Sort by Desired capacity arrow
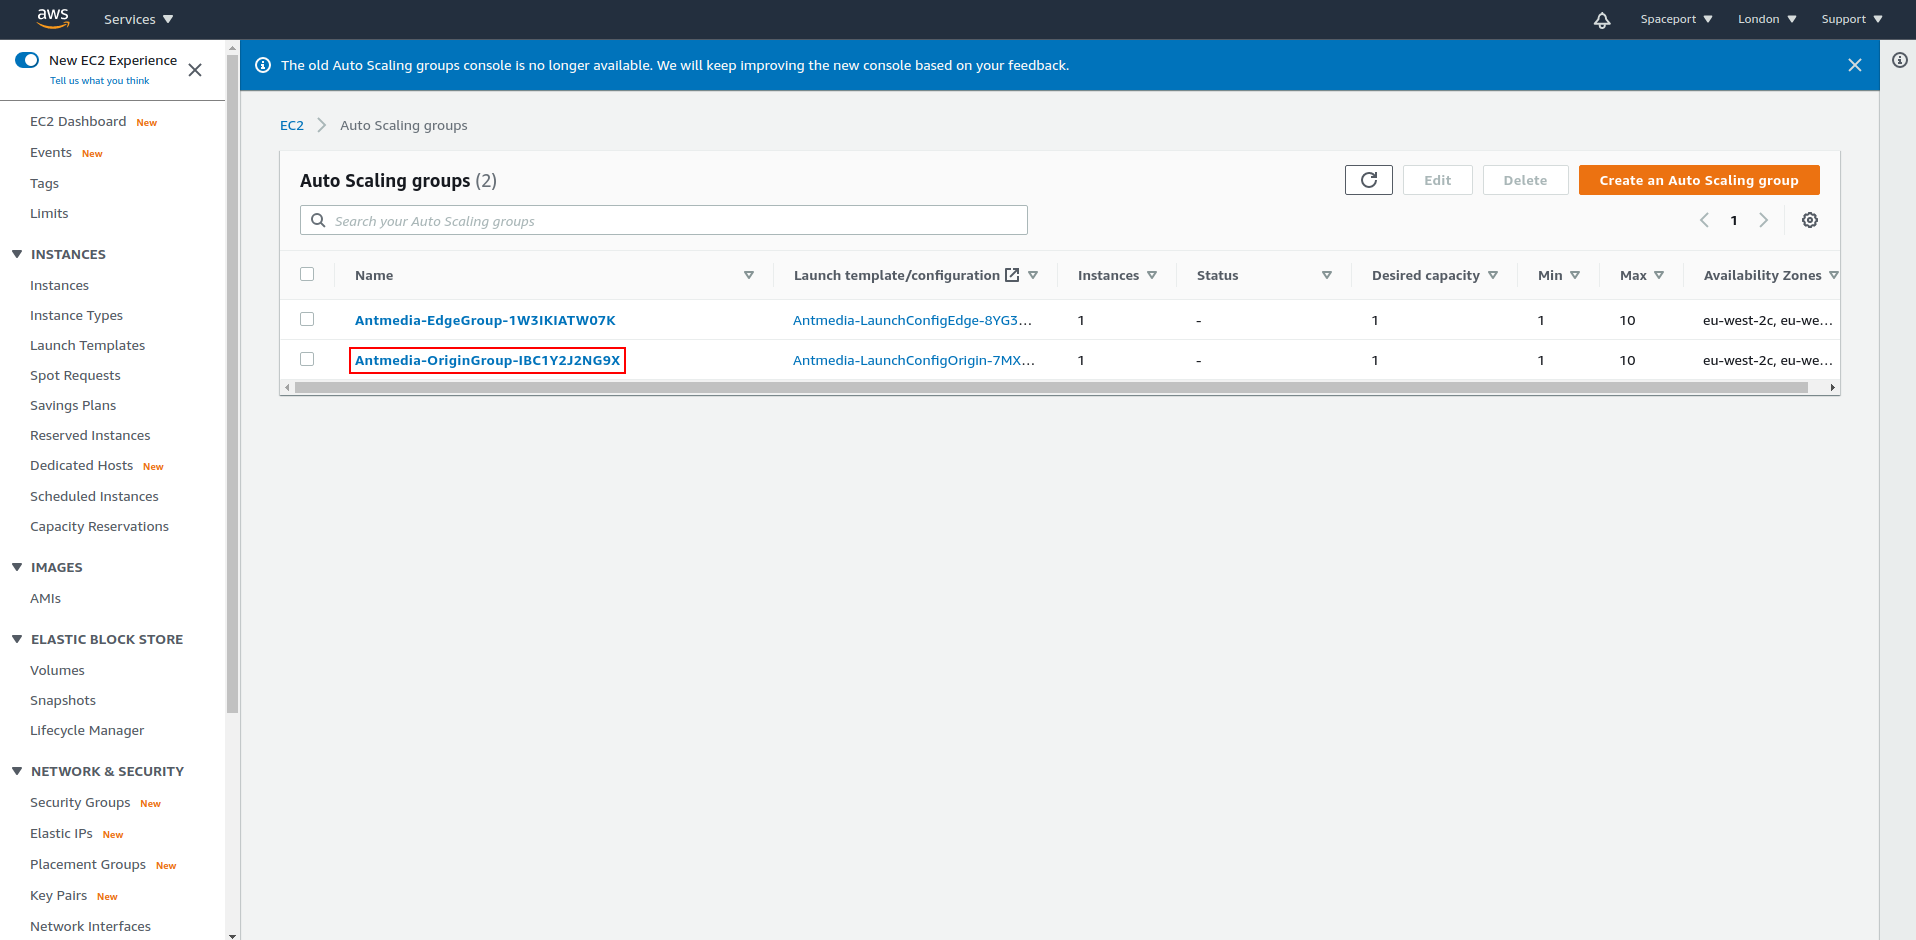1916x940 pixels. (x=1493, y=275)
